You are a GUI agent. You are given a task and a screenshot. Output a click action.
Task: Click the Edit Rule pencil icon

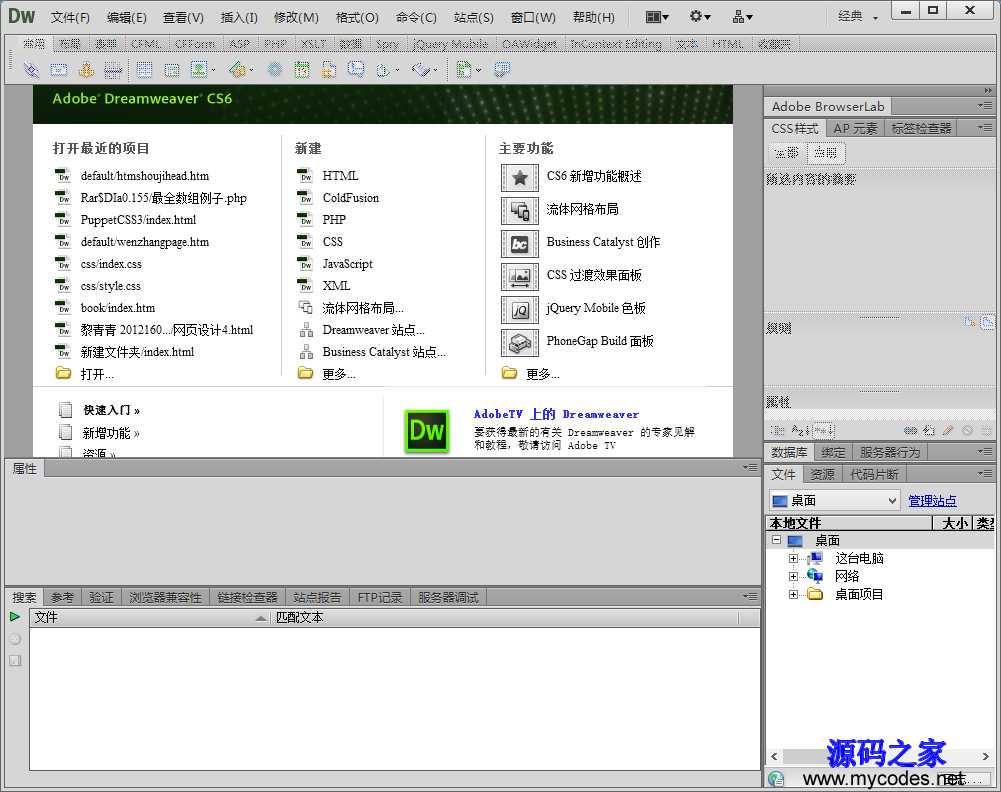coord(948,431)
